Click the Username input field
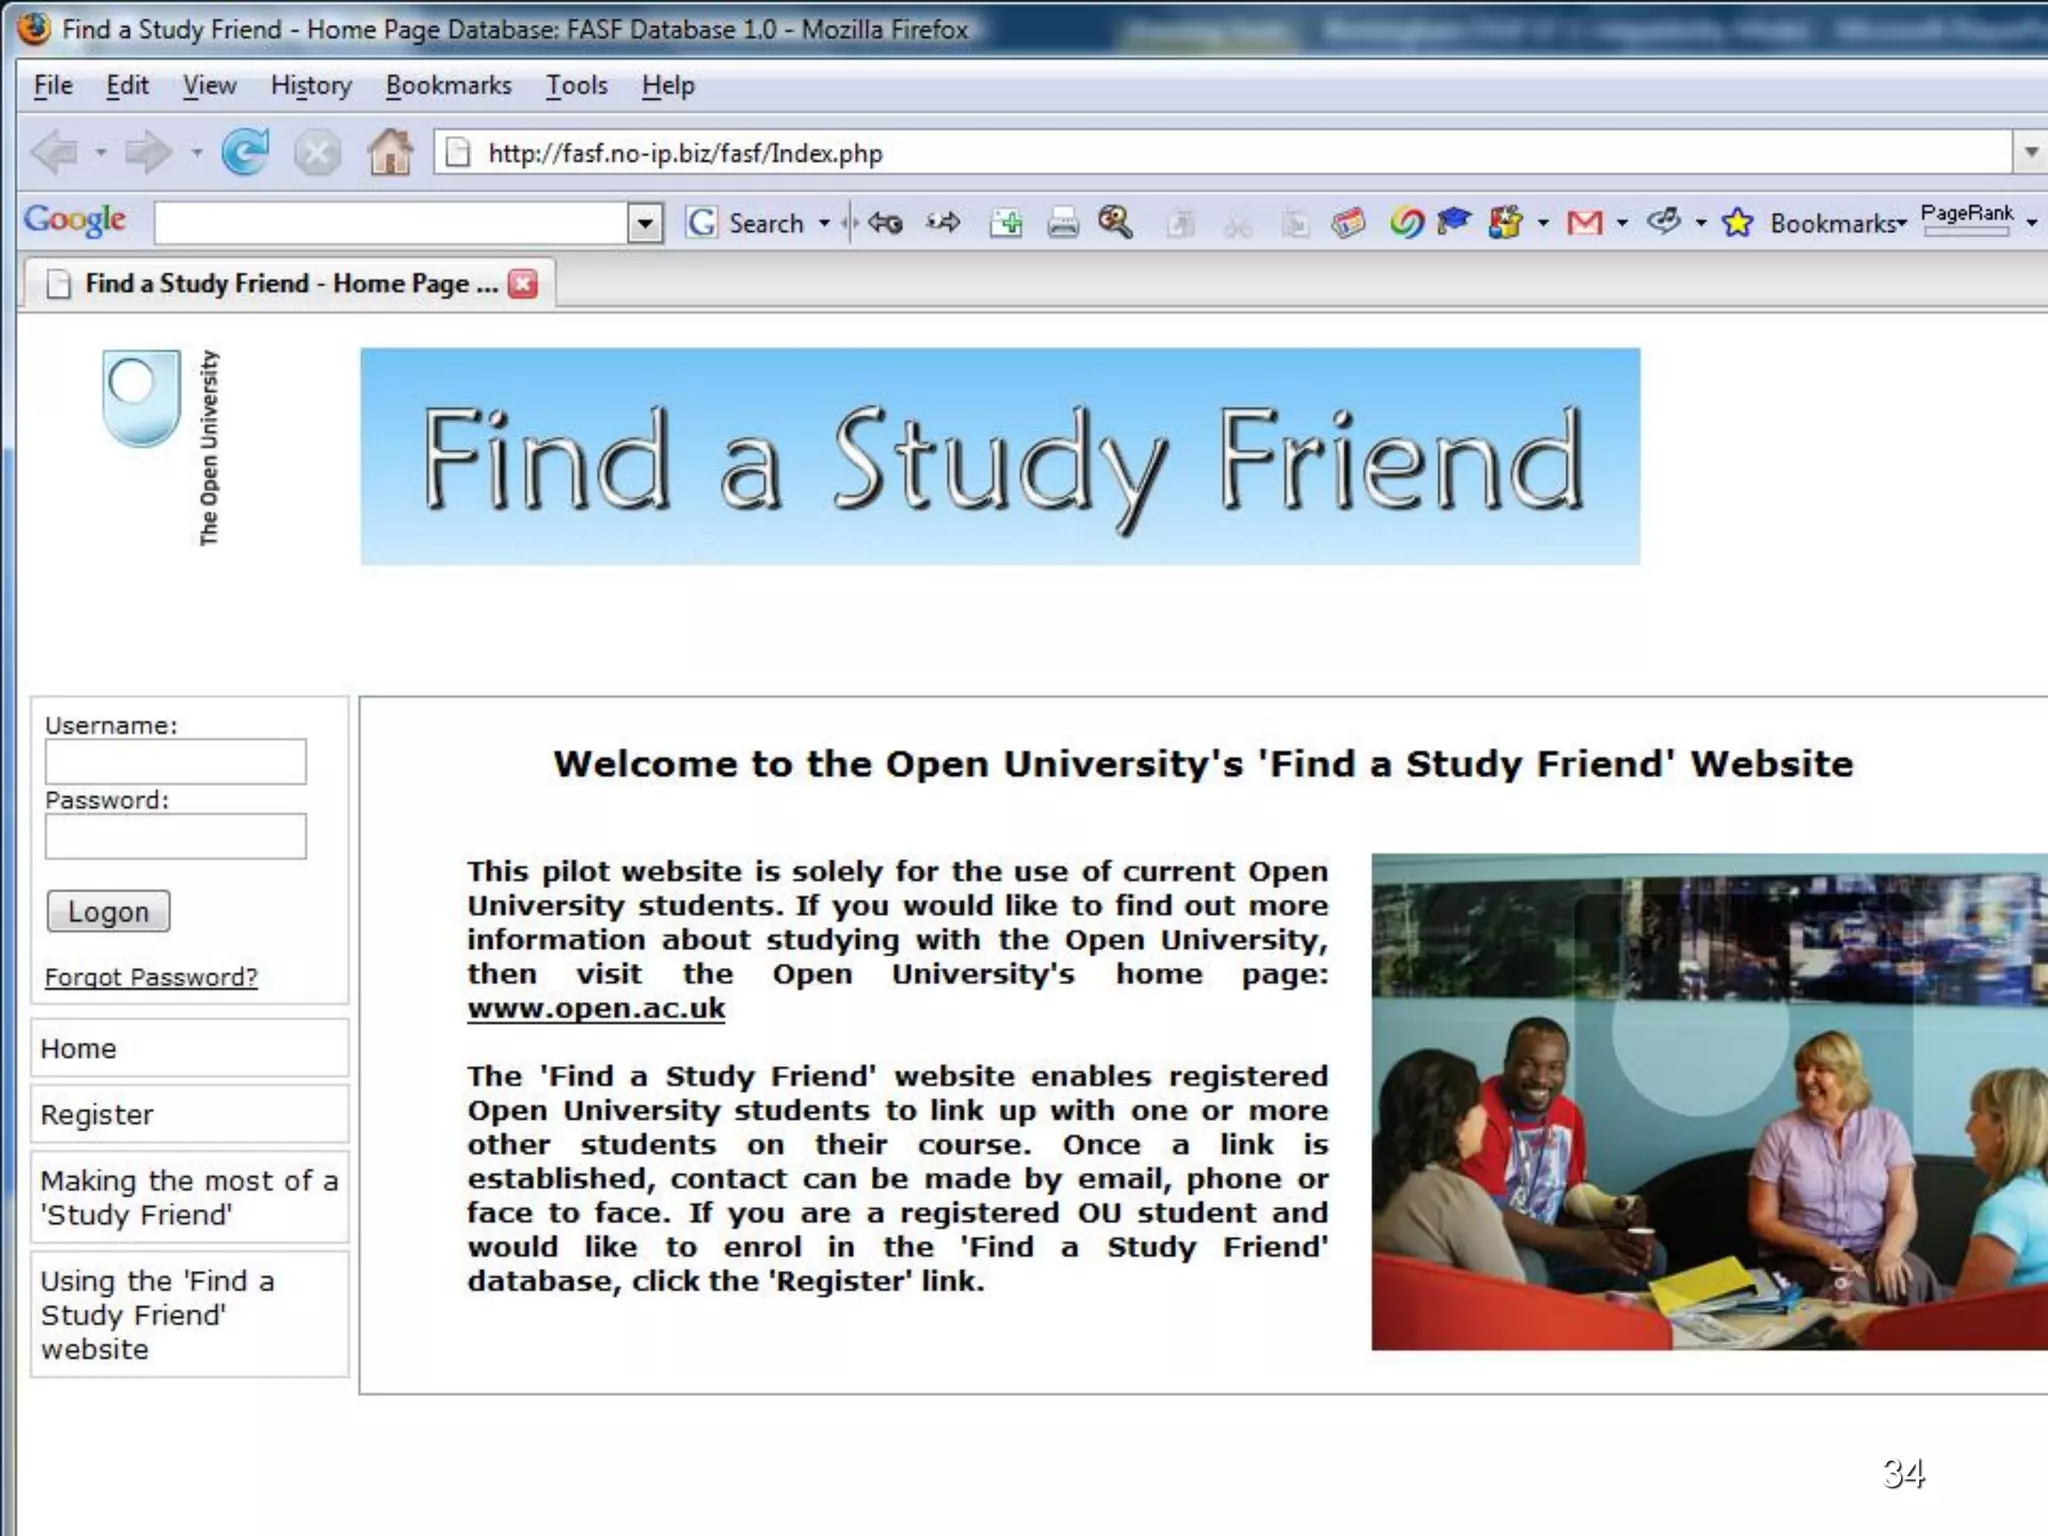Viewport: 2048px width, 1536px height. [x=176, y=762]
